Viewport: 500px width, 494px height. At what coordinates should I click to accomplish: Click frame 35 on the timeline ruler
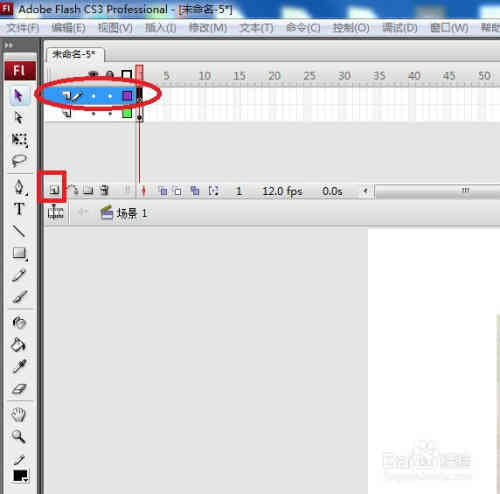coord(379,76)
